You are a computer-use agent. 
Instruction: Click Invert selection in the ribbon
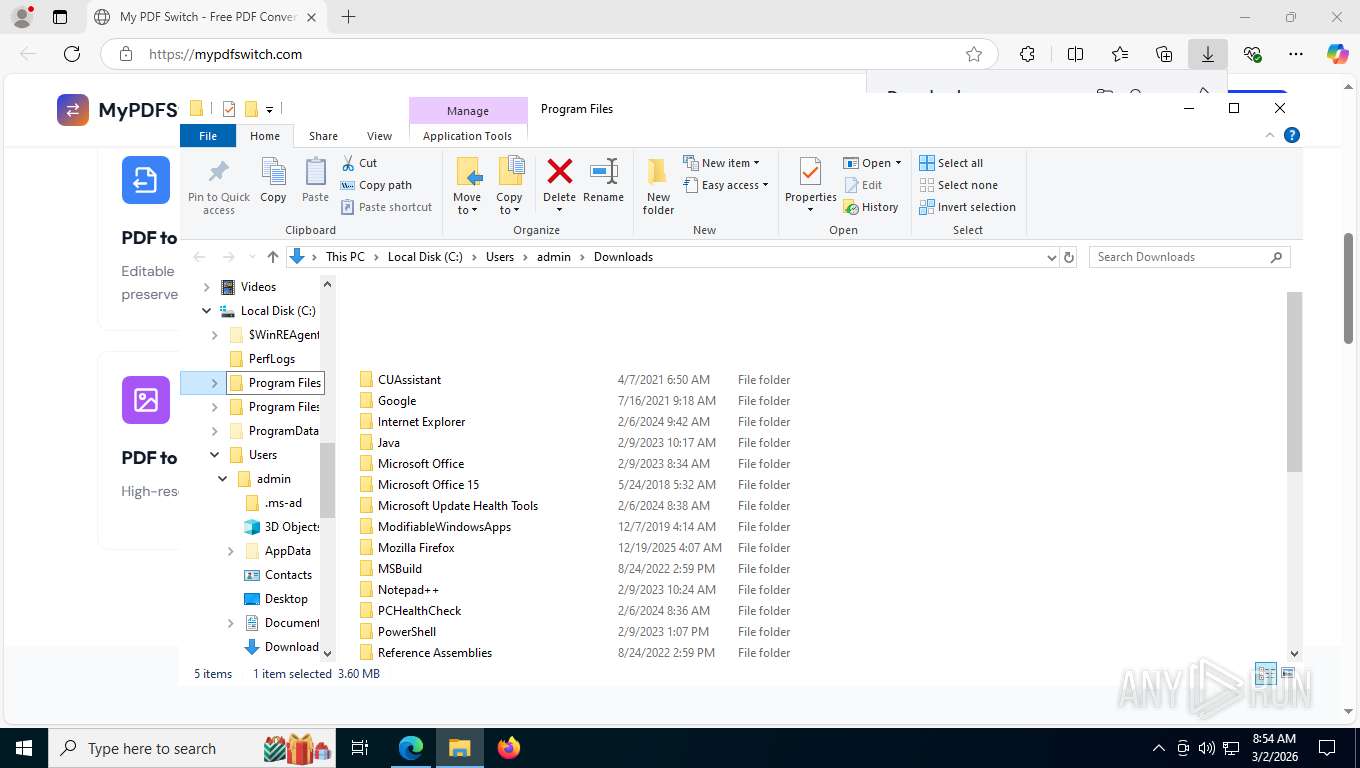coord(967,207)
